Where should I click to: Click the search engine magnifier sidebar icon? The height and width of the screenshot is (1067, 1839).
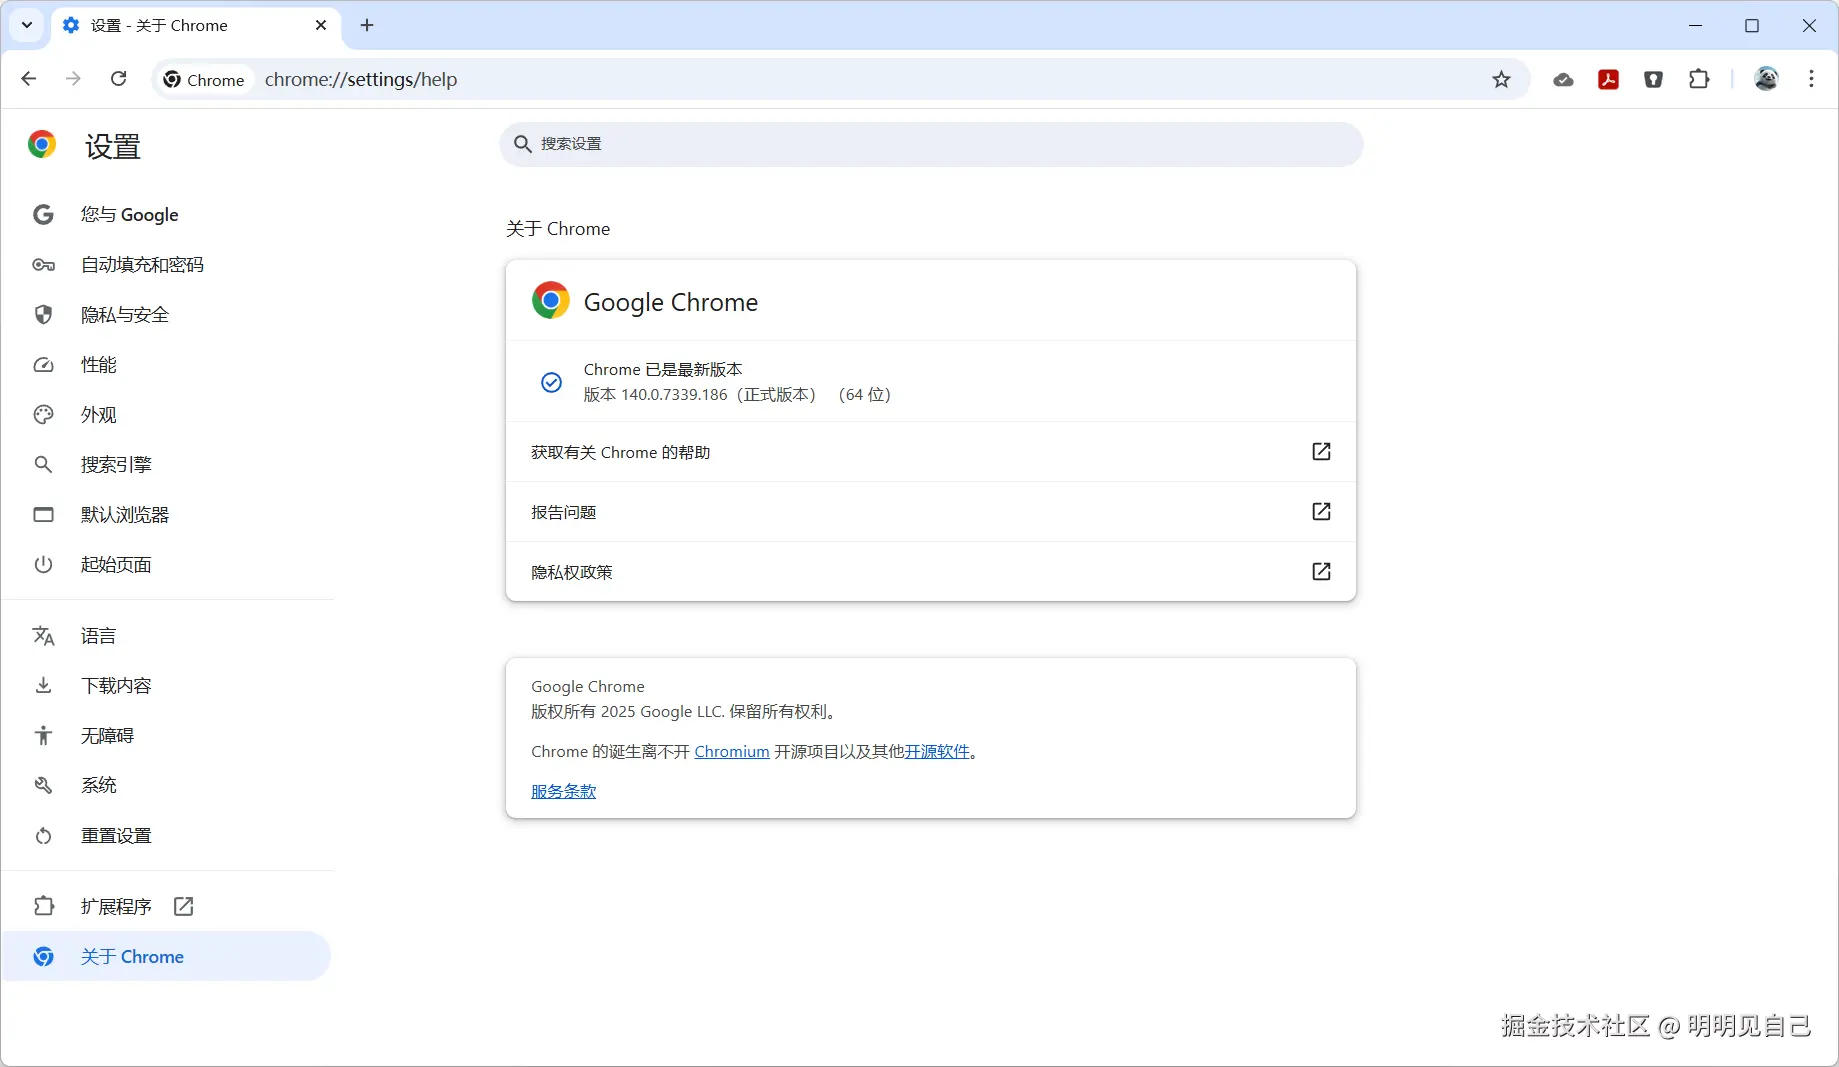[x=43, y=465]
